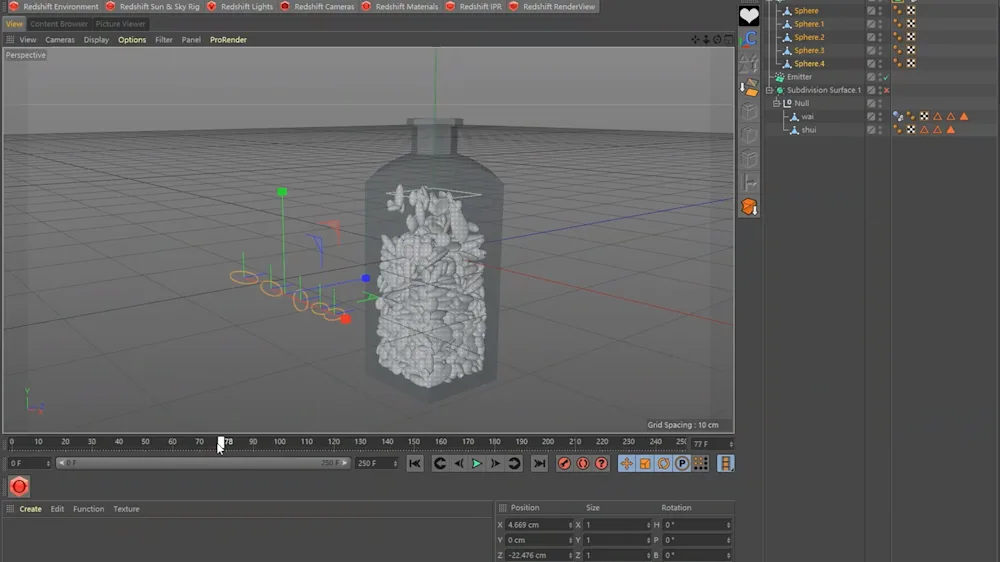Click the frame range slider bar

[x=200, y=463]
